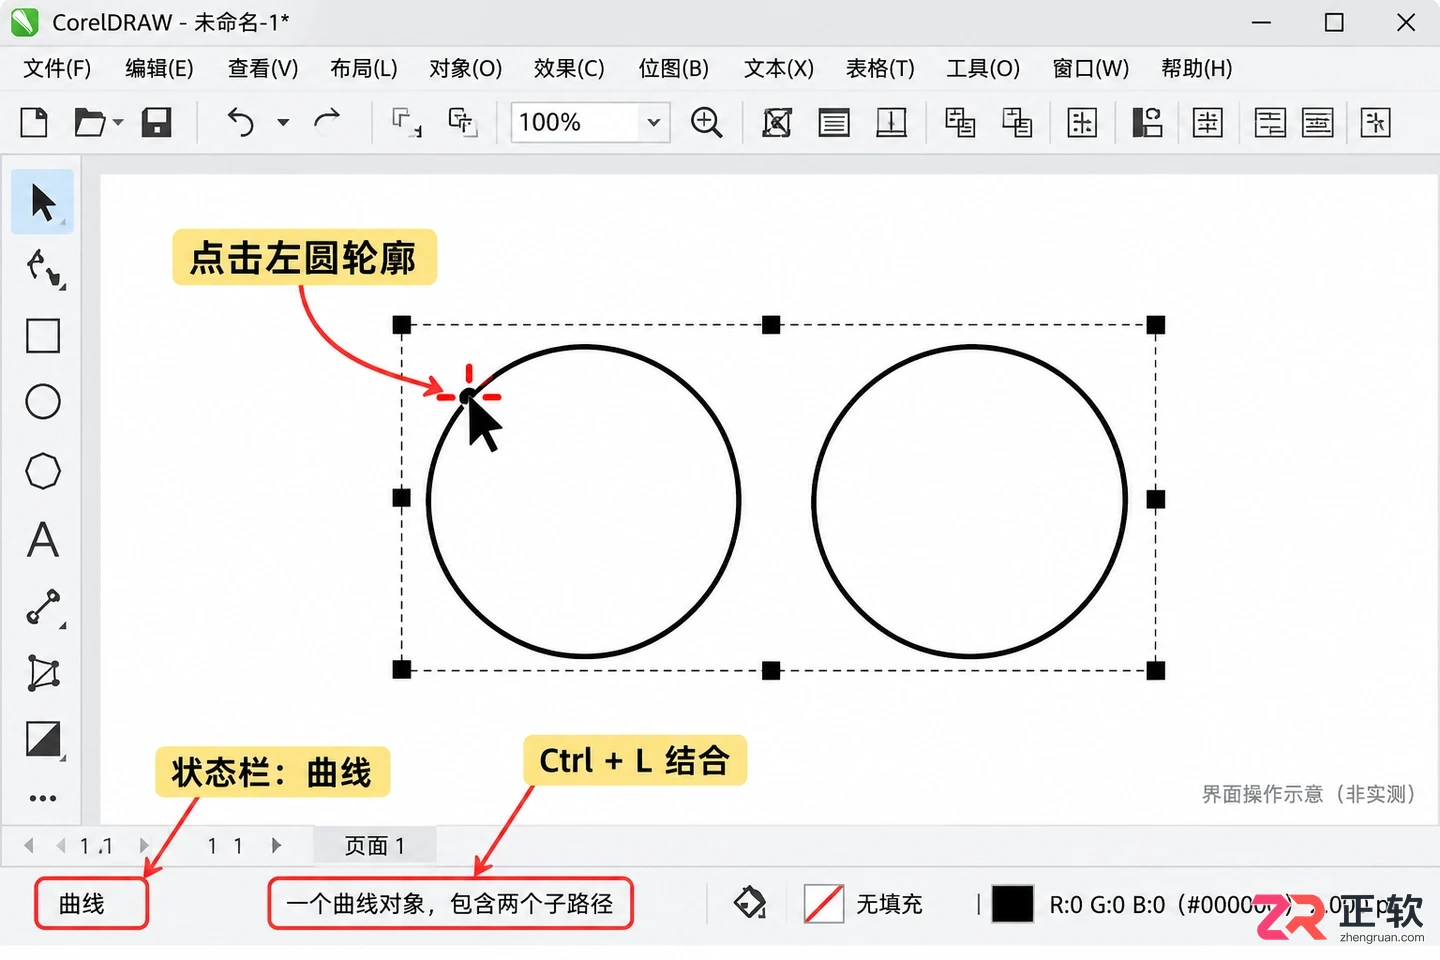1440x960 pixels.
Task: Click the Open folder icon
Action: click(90, 123)
